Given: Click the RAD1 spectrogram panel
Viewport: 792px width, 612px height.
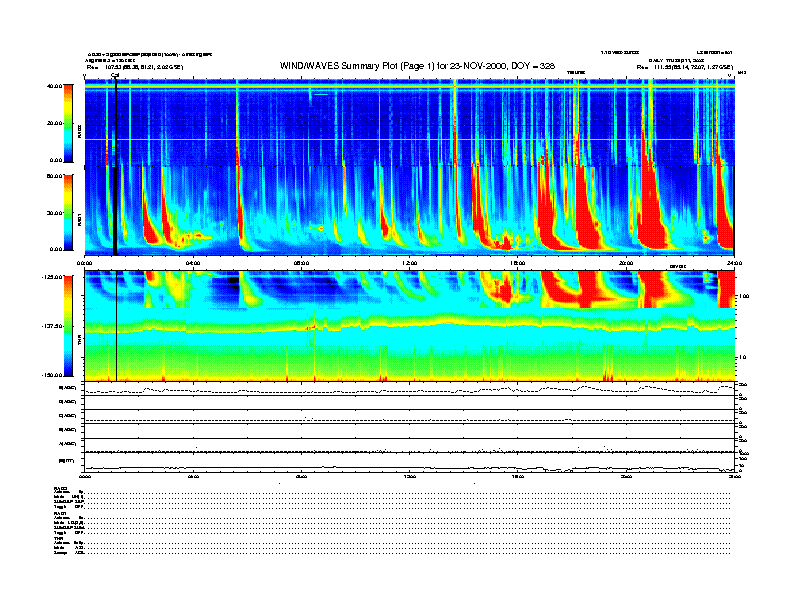Looking at the screenshot, I should coord(409,211).
